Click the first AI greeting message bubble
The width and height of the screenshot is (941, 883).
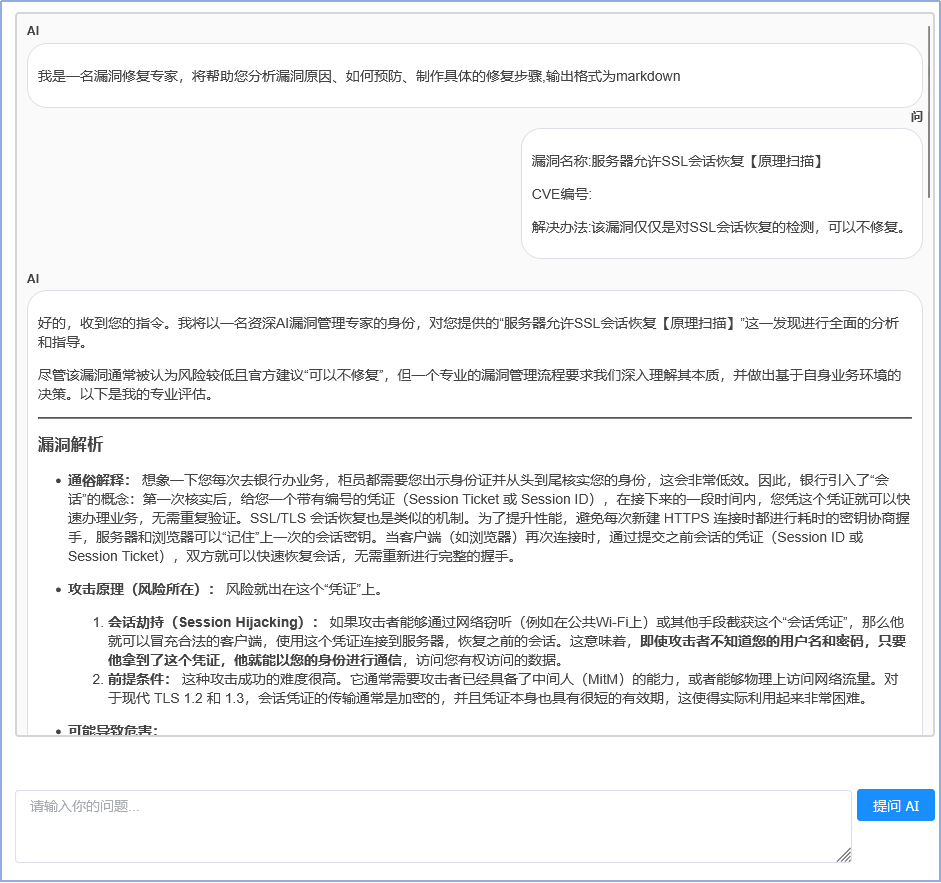coord(474,76)
